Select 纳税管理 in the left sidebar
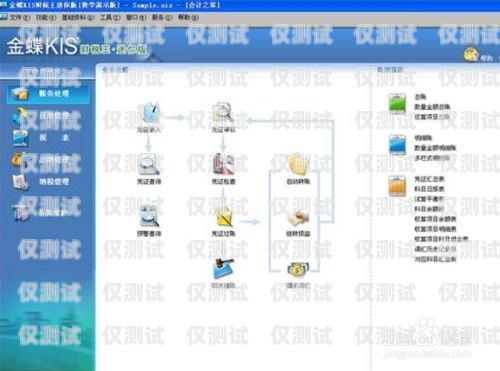This screenshot has width=500, height=371. 54,182
